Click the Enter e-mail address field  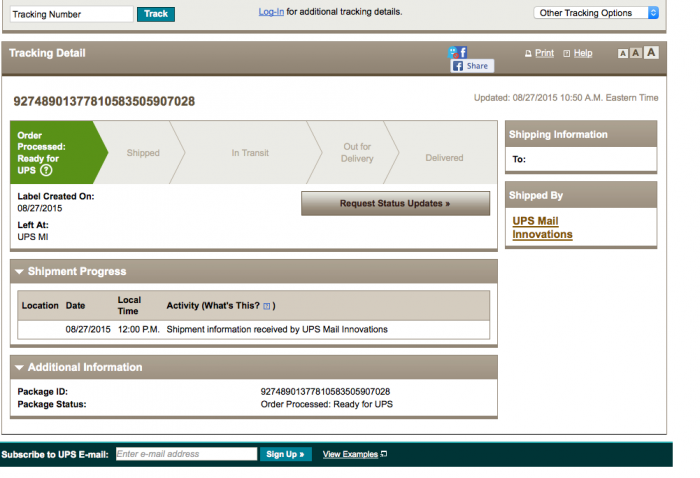[x=186, y=454]
